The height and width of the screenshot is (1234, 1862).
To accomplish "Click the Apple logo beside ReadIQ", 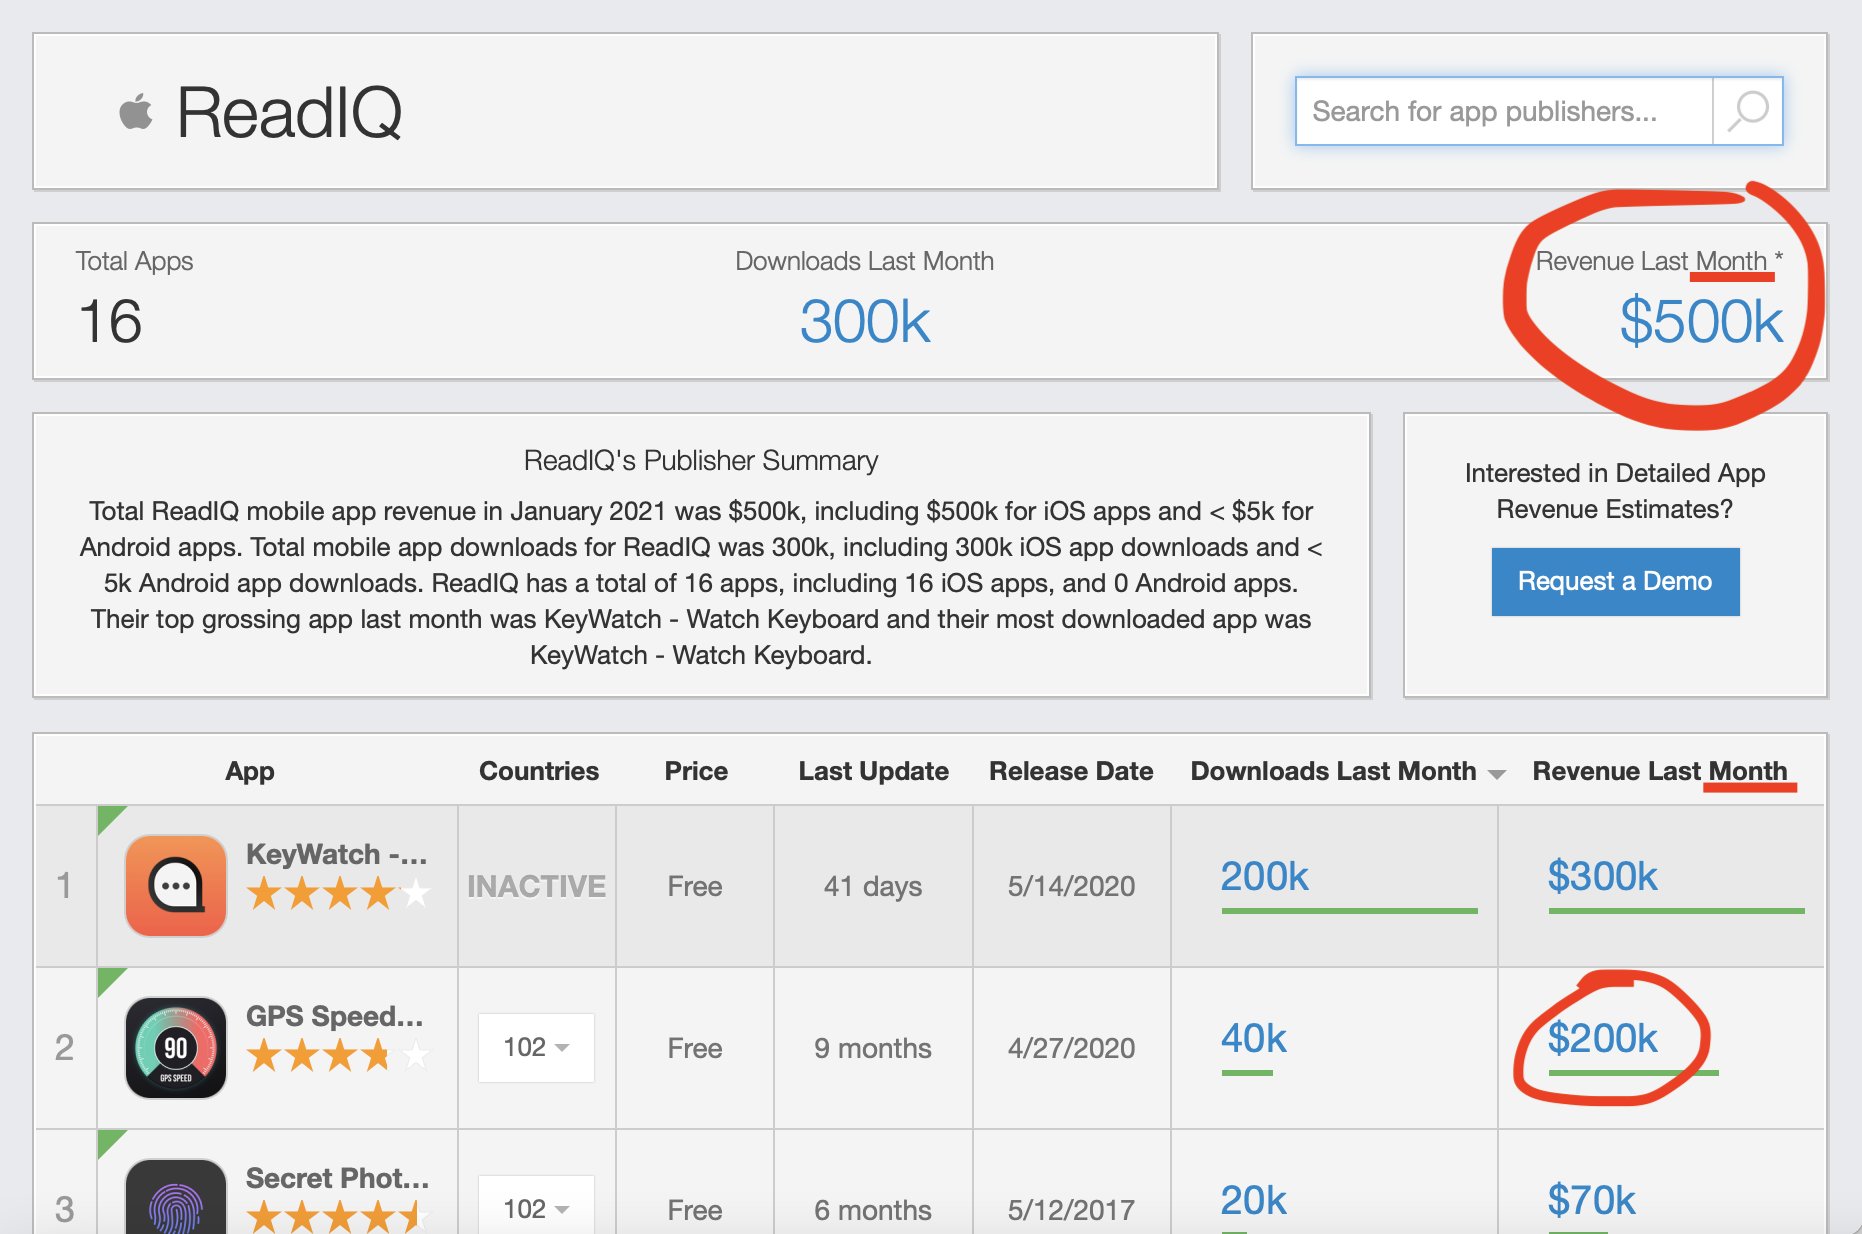I will [136, 111].
